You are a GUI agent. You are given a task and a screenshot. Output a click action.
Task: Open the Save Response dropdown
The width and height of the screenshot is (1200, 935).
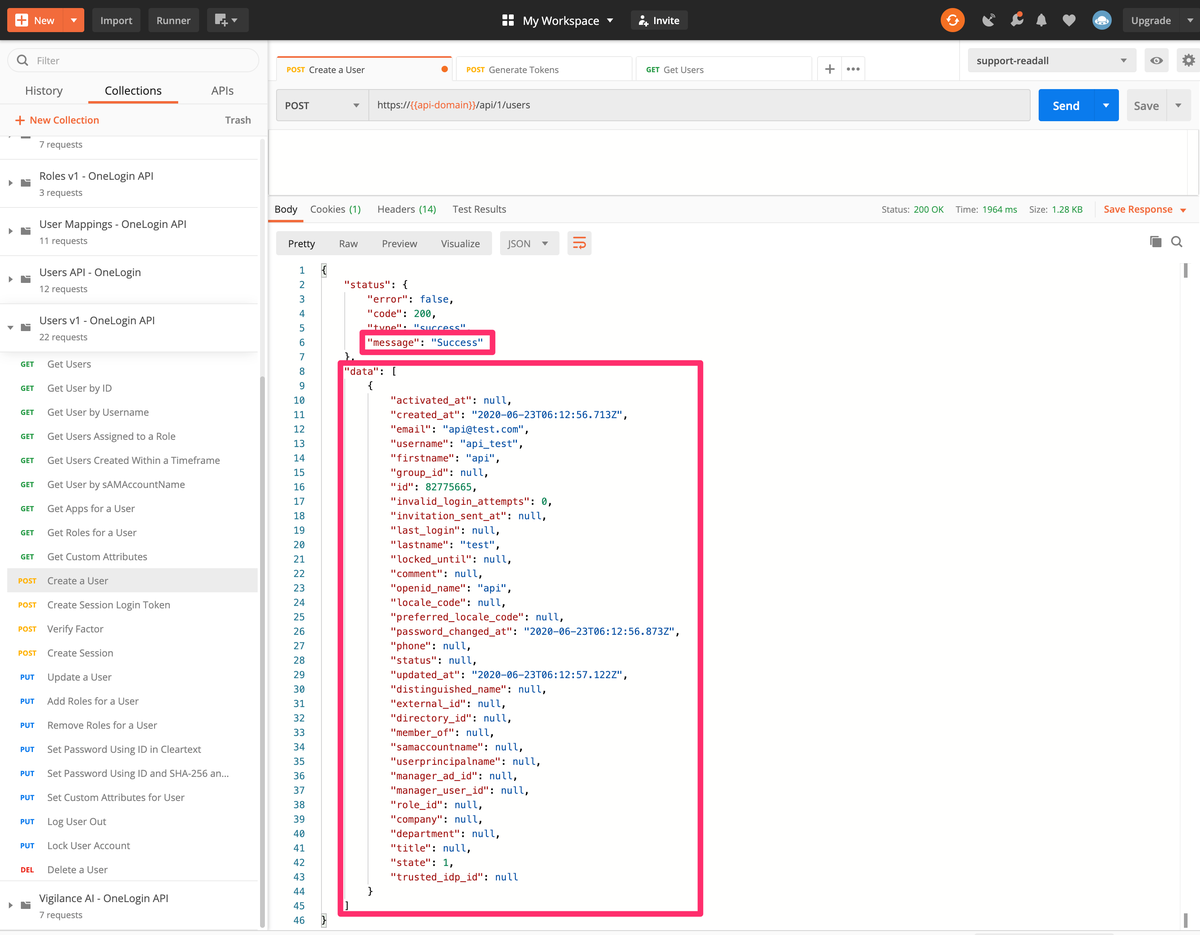pyautogui.click(x=1145, y=209)
